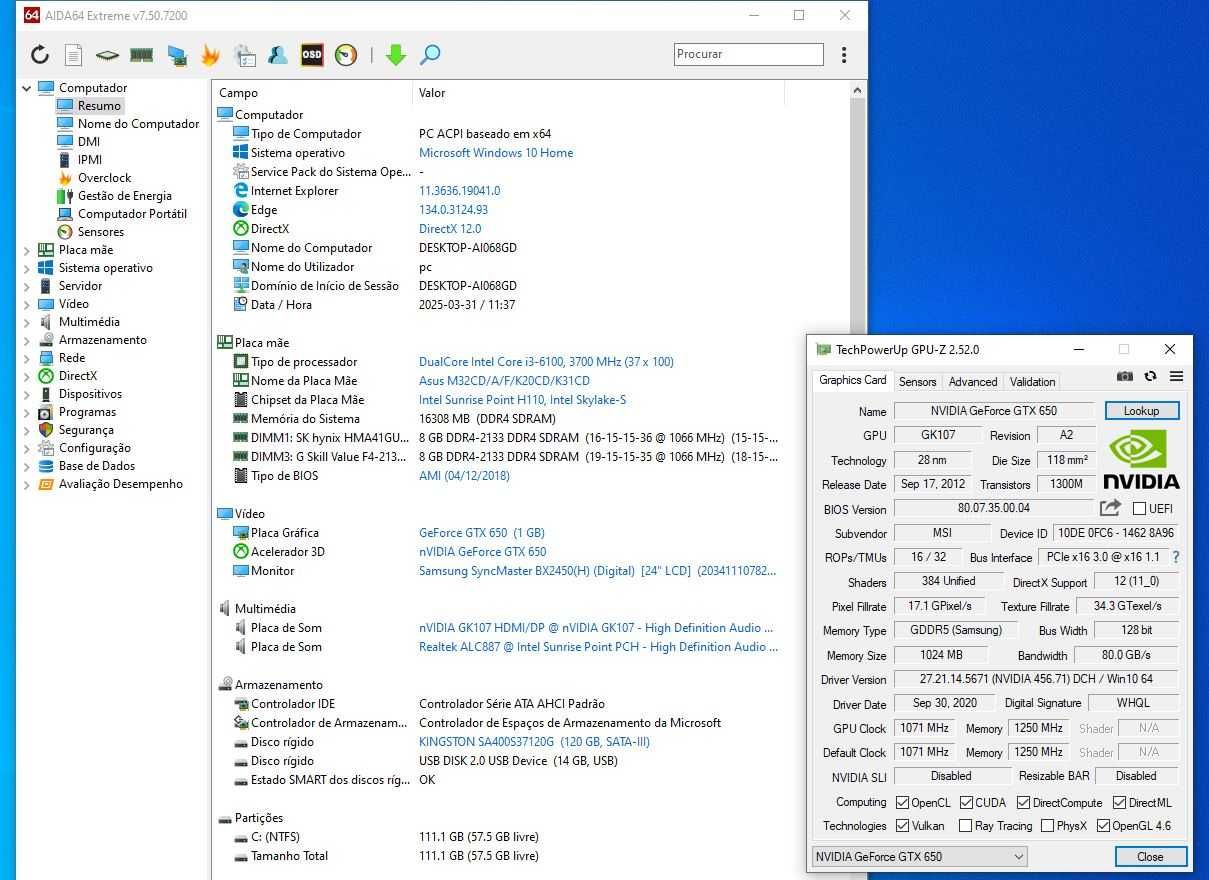Open the CPU chip tool icon
Image resolution: width=1209 pixels, height=880 pixels.
(x=107, y=55)
